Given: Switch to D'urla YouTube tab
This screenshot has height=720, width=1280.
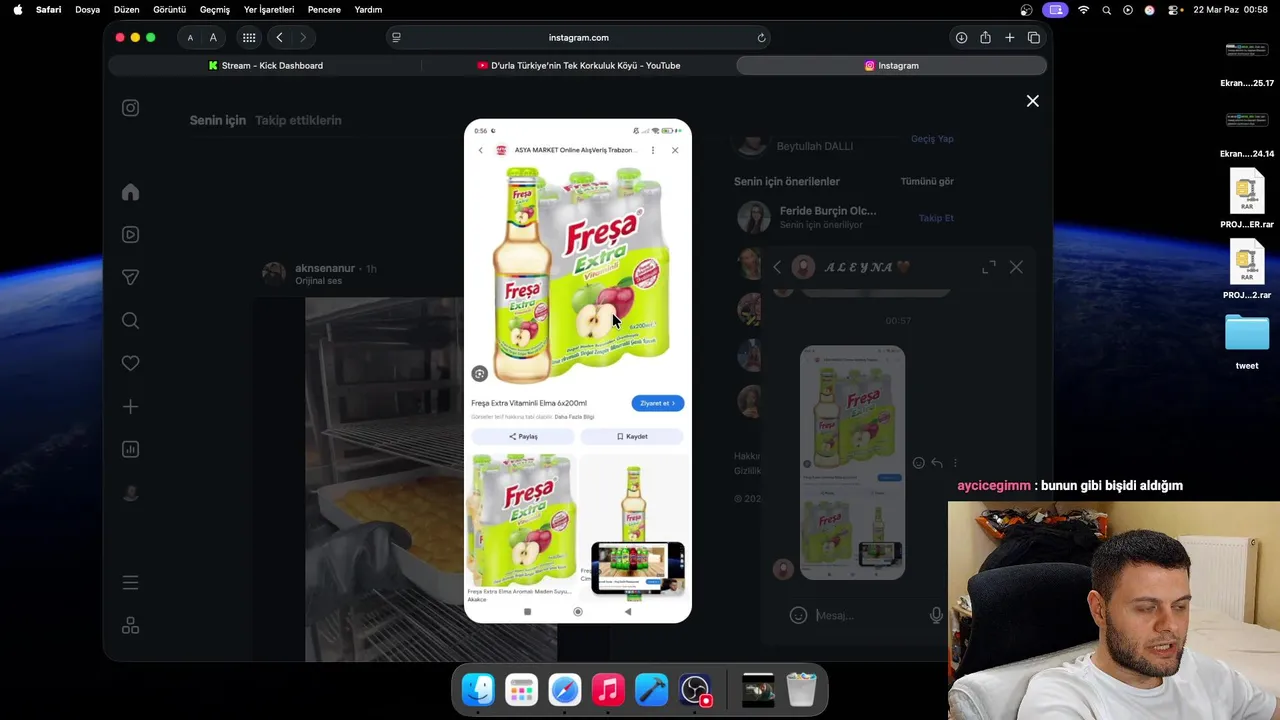Looking at the screenshot, I should tap(579, 65).
